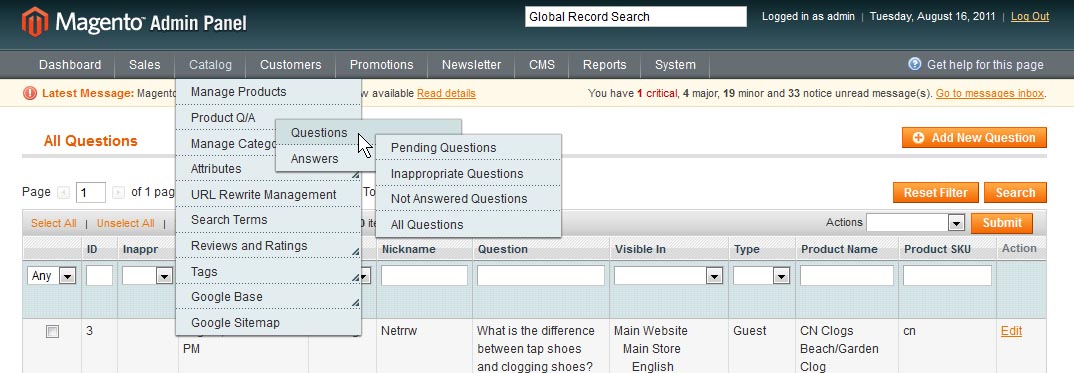1074x373 pixels.
Task: Click the Submit button
Action: [x=1001, y=223]
